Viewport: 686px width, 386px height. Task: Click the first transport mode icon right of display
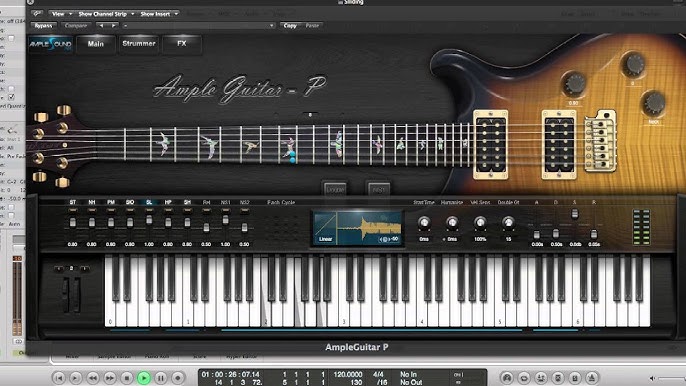pos(507,378)
